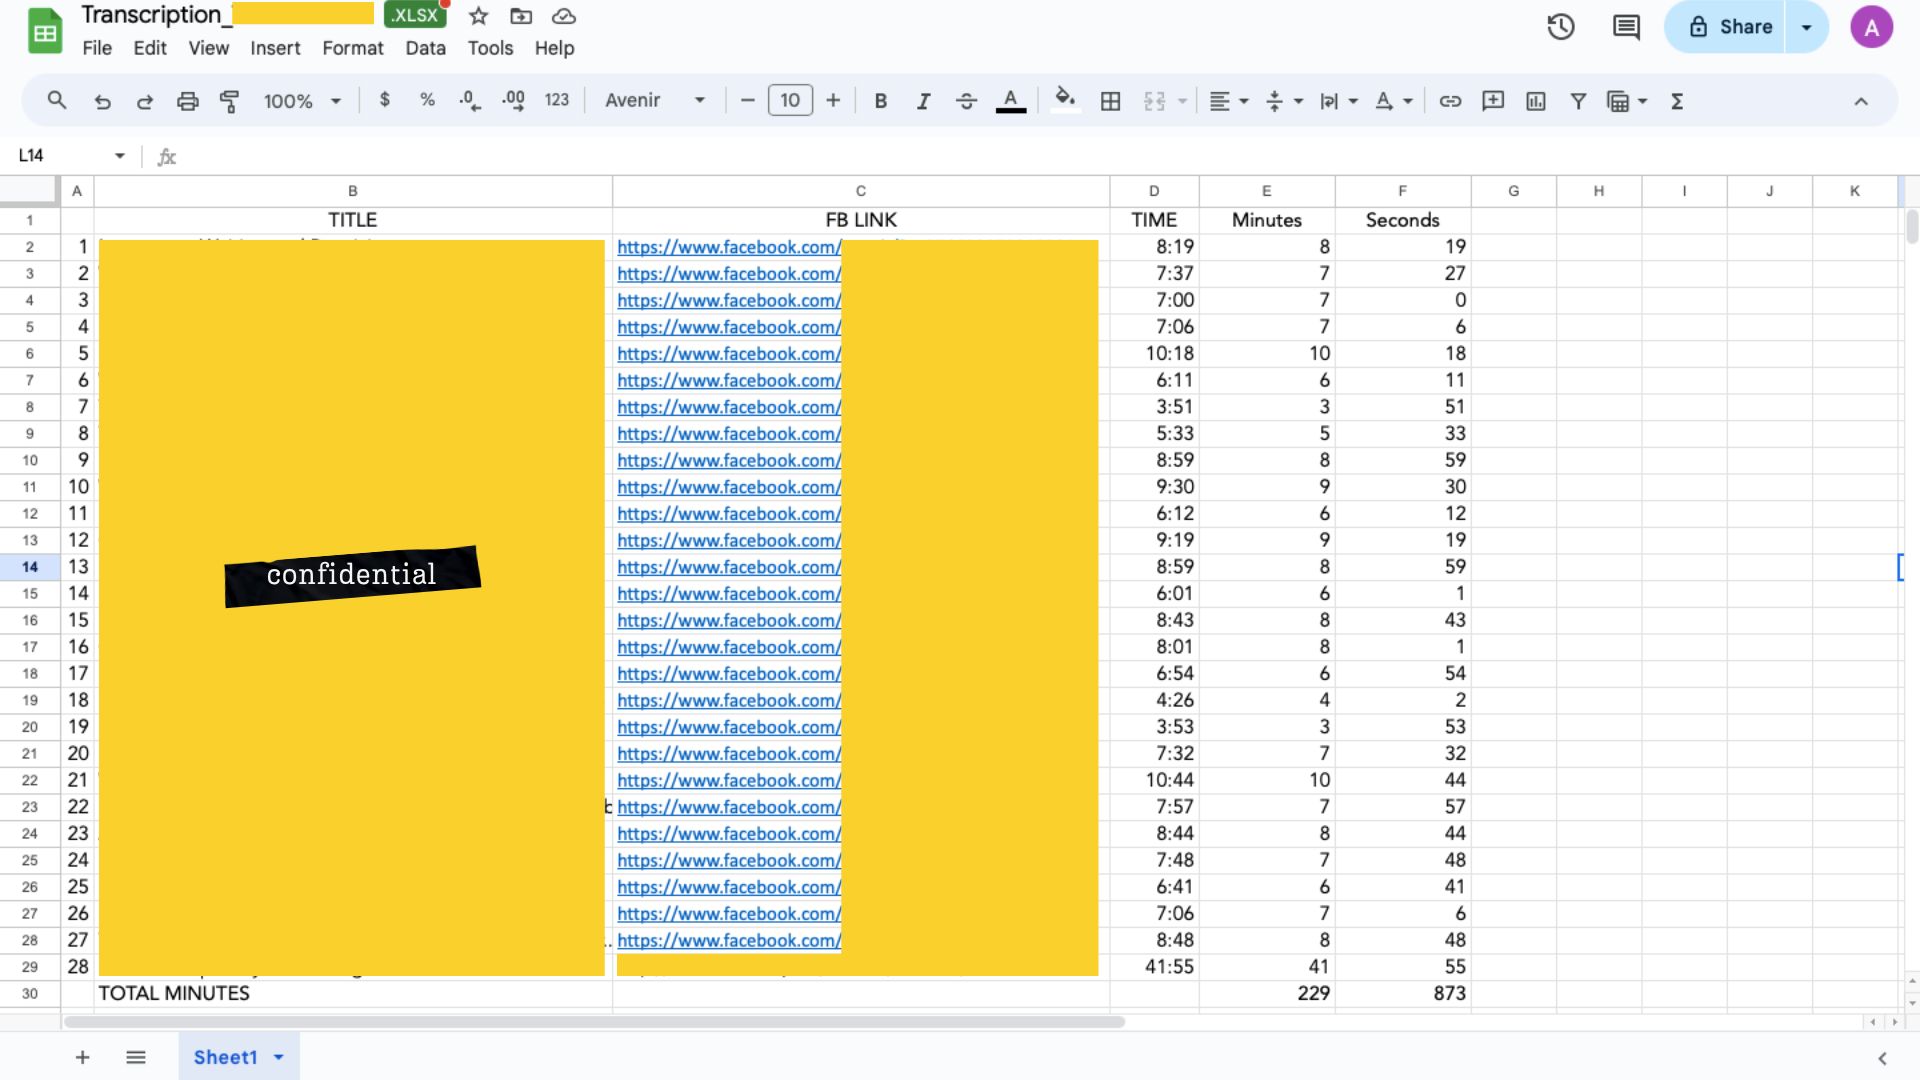
Task: Open the Edit menu
Action: [x=150, y=48]
